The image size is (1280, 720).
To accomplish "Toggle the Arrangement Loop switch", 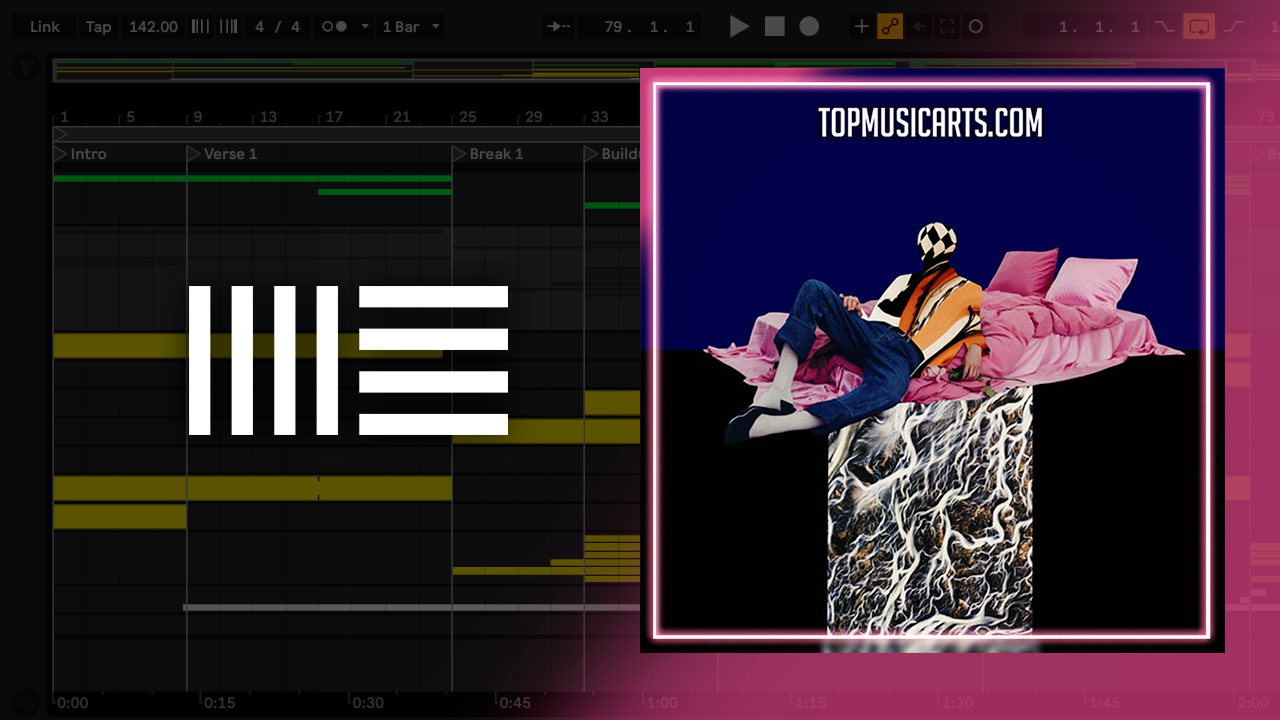I will 1198,27.
